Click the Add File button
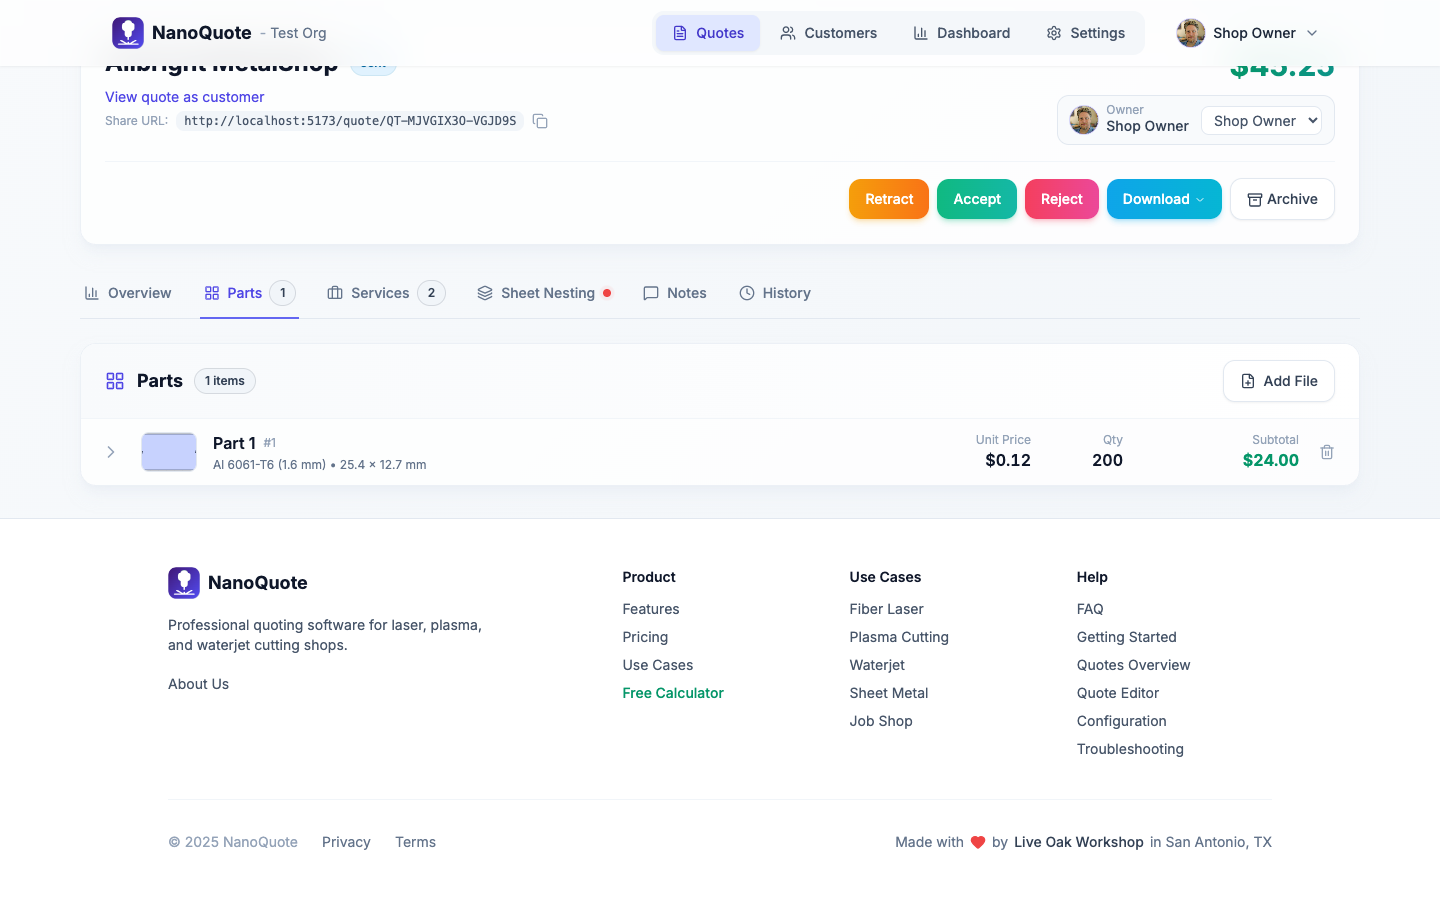The height and width of the screenshot is (900, 1440). pyautogui.click(x=1279, y=381)
